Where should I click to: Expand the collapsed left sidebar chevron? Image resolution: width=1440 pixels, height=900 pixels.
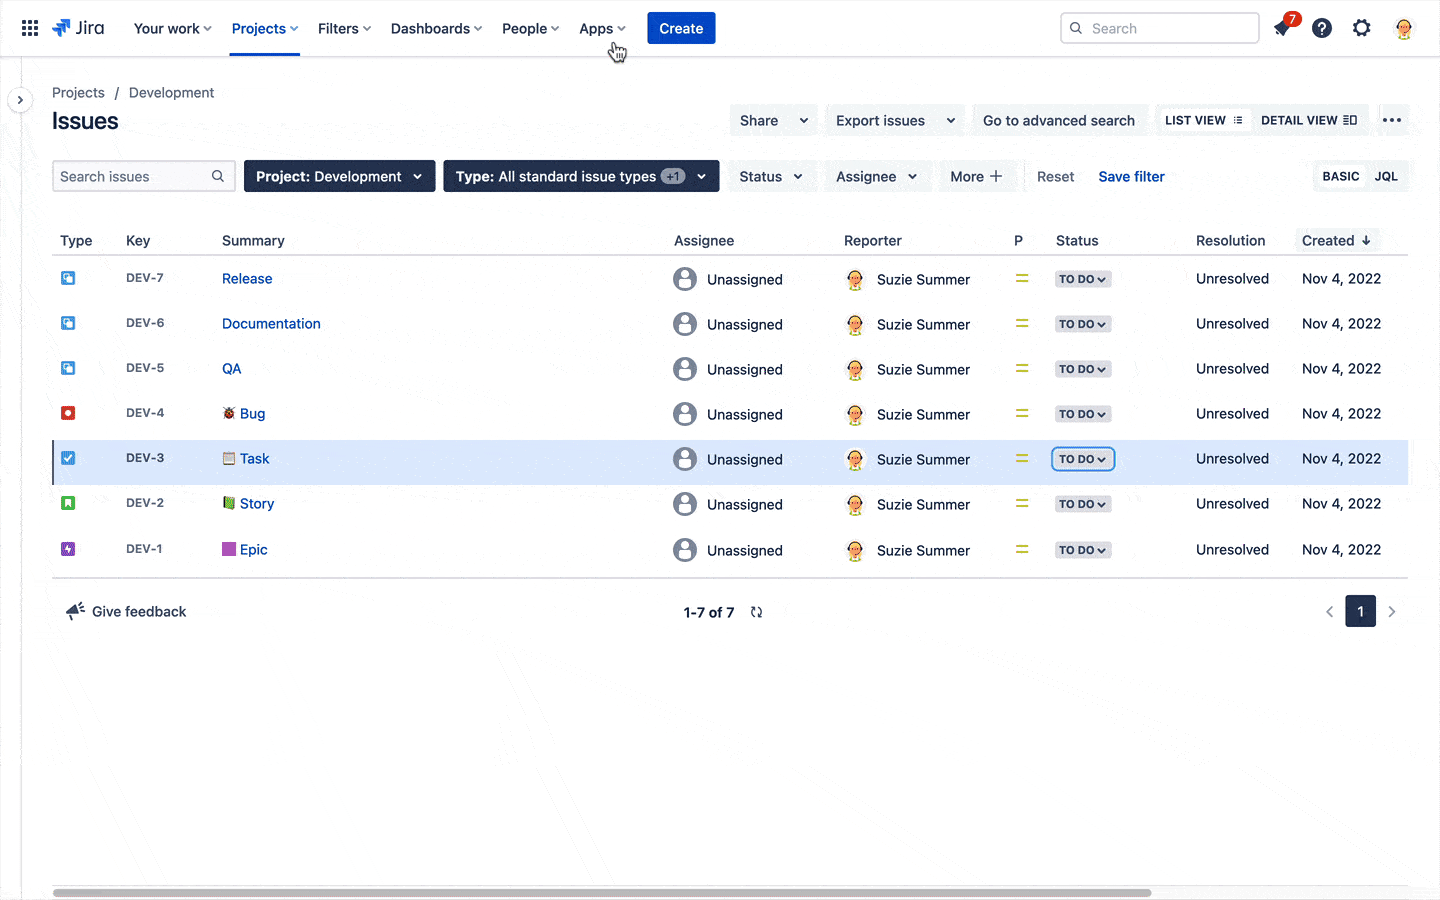20,100
